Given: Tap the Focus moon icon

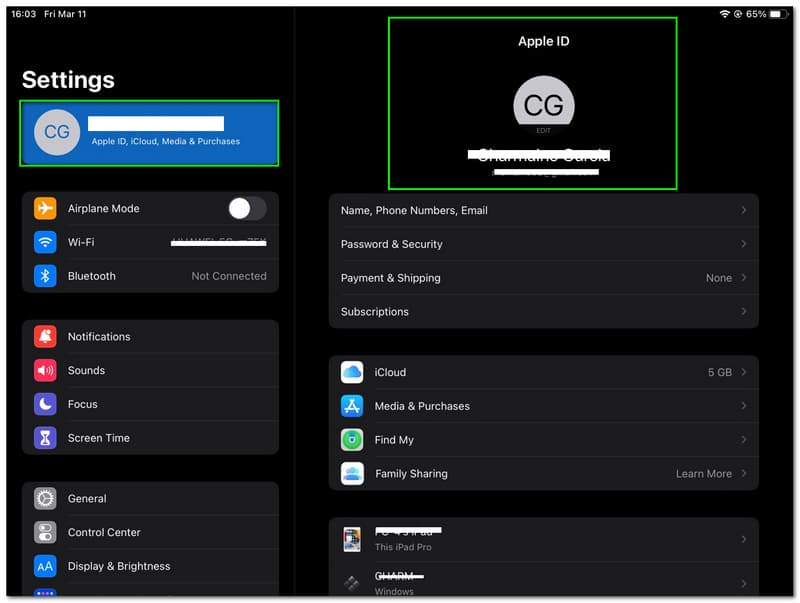Looking at the screenshot, I should tap(45, 404).
